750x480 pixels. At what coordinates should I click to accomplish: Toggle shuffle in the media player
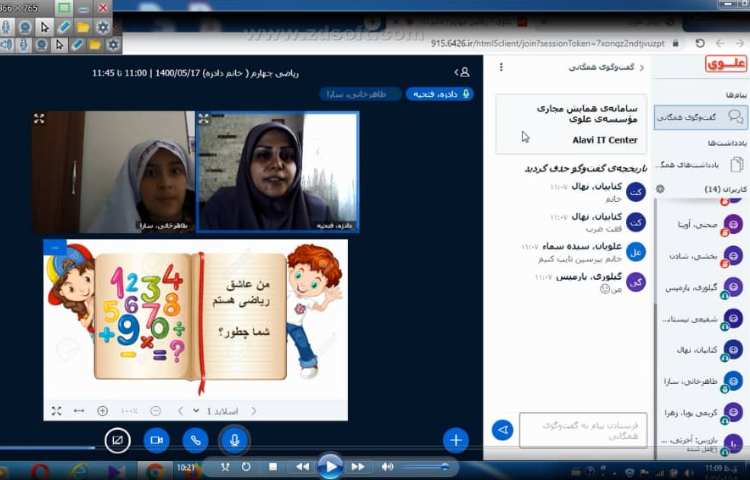(x=225, y=467)
